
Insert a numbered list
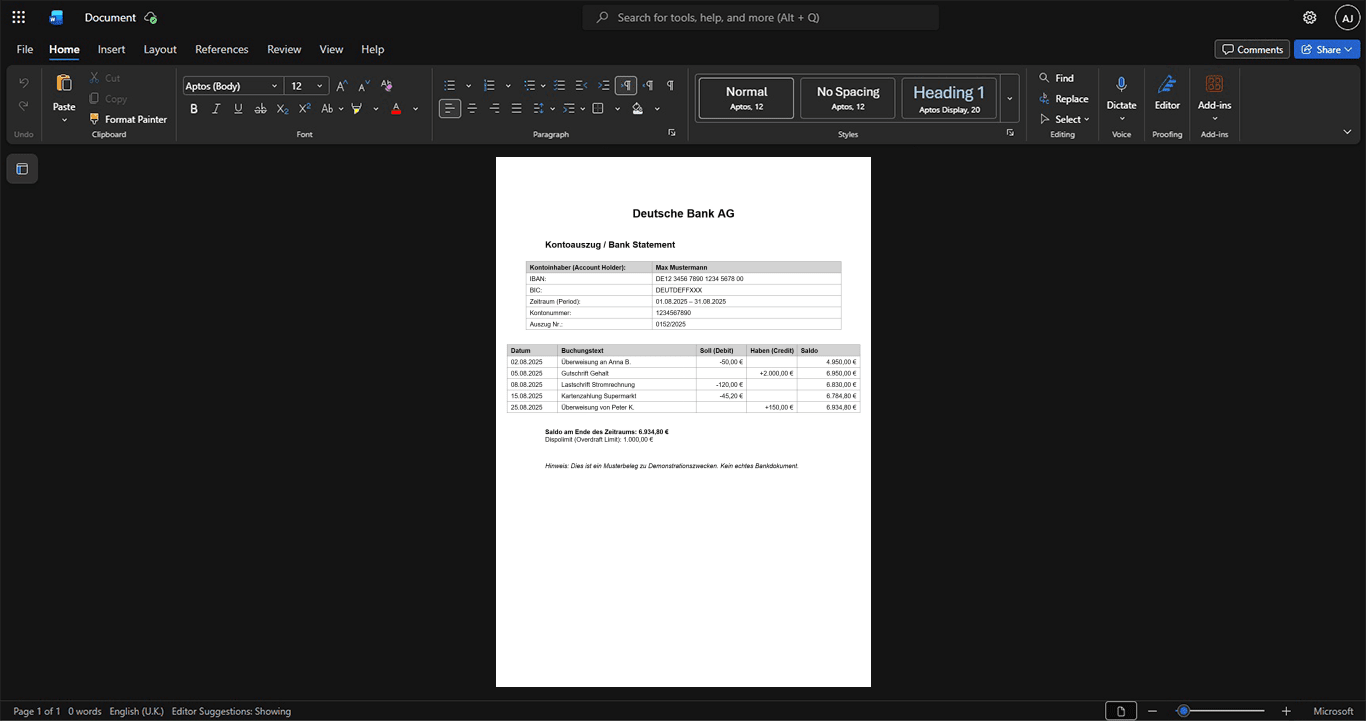point(489,86)
